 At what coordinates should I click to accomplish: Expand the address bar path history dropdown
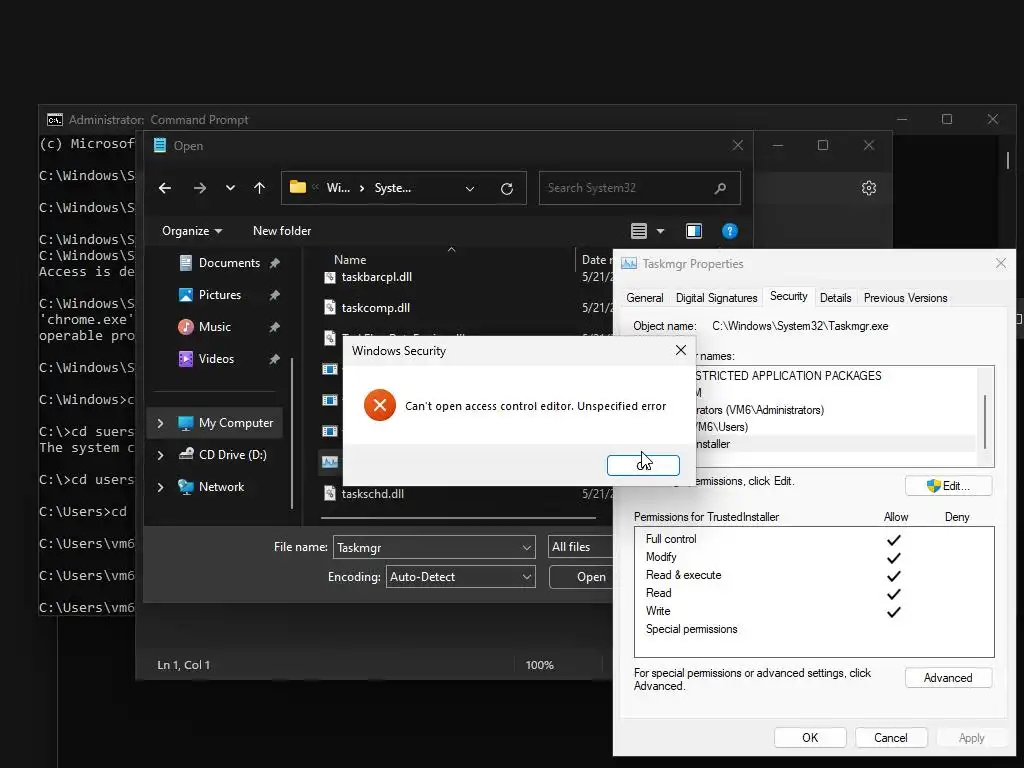pyautogui.click(x=470, y=189)
